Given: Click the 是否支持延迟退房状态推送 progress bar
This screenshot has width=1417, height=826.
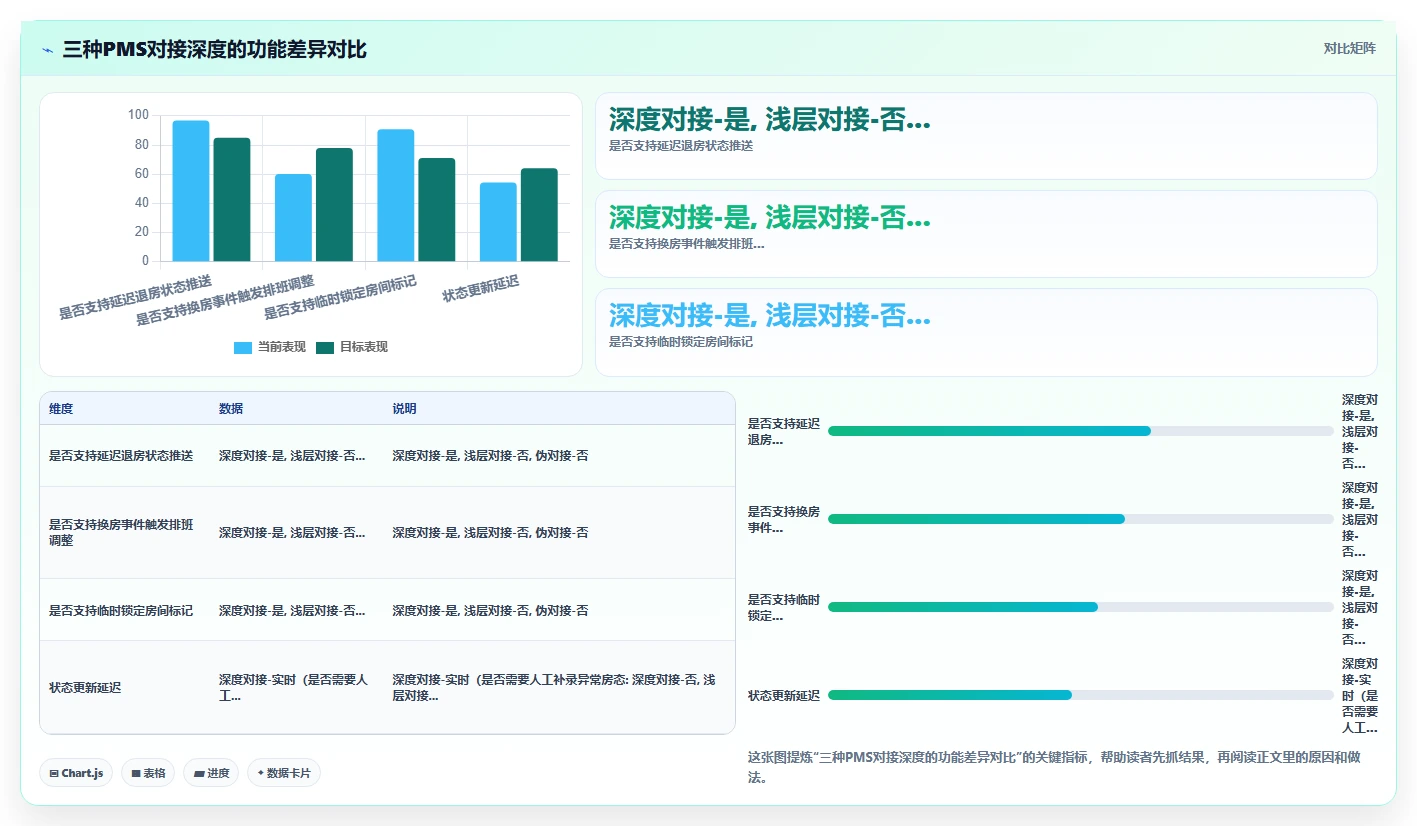Looking at the screenshot, I should pos(1081,431).
